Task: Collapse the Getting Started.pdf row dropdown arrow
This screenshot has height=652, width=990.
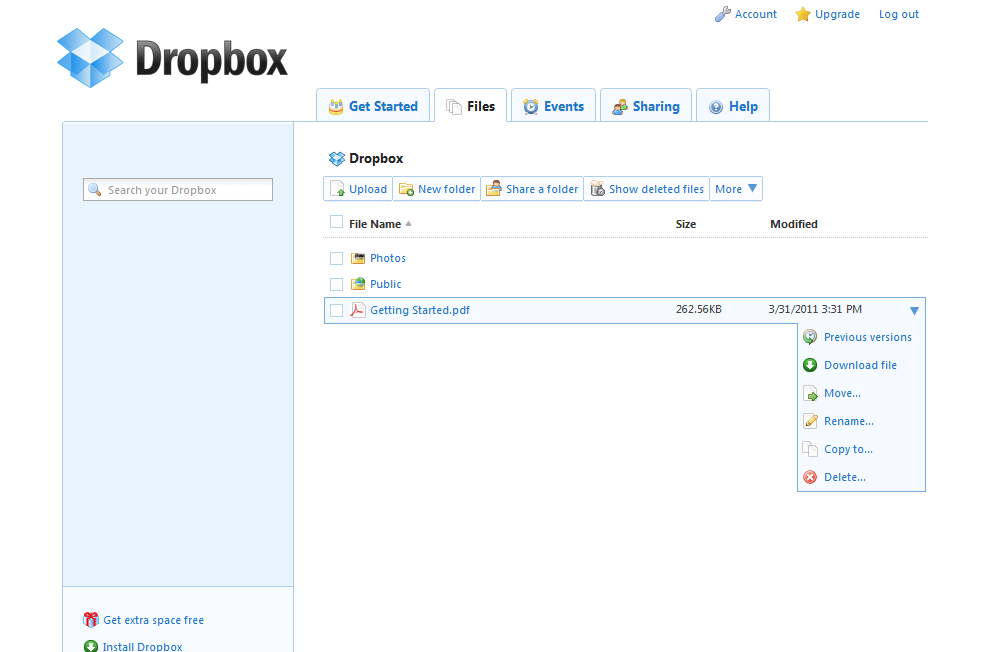Action: (914, 311)
